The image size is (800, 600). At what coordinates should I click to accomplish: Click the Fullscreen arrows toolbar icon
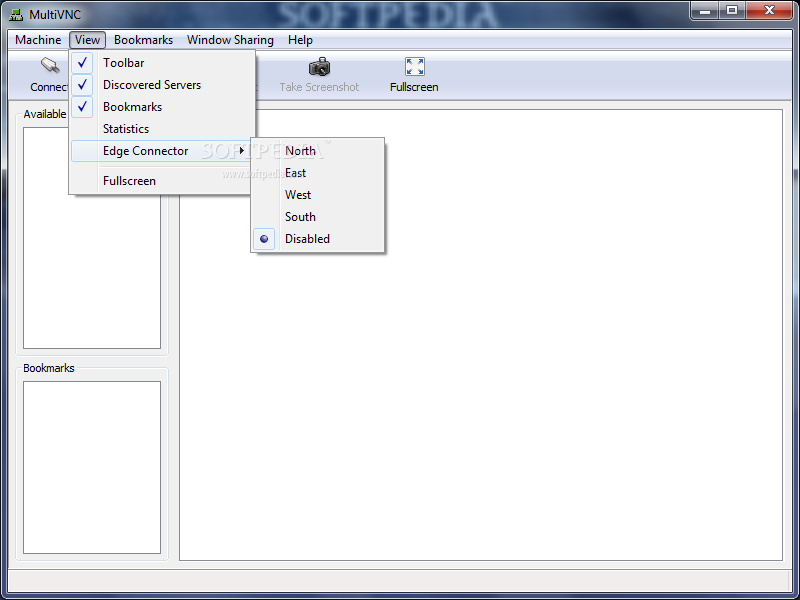click(x=414, y=67)
